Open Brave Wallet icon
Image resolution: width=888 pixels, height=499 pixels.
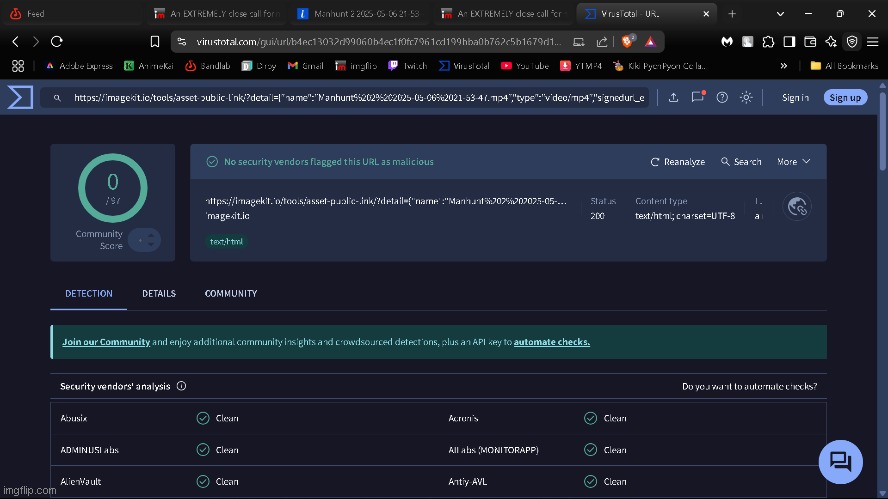click(x=810, y=41)
